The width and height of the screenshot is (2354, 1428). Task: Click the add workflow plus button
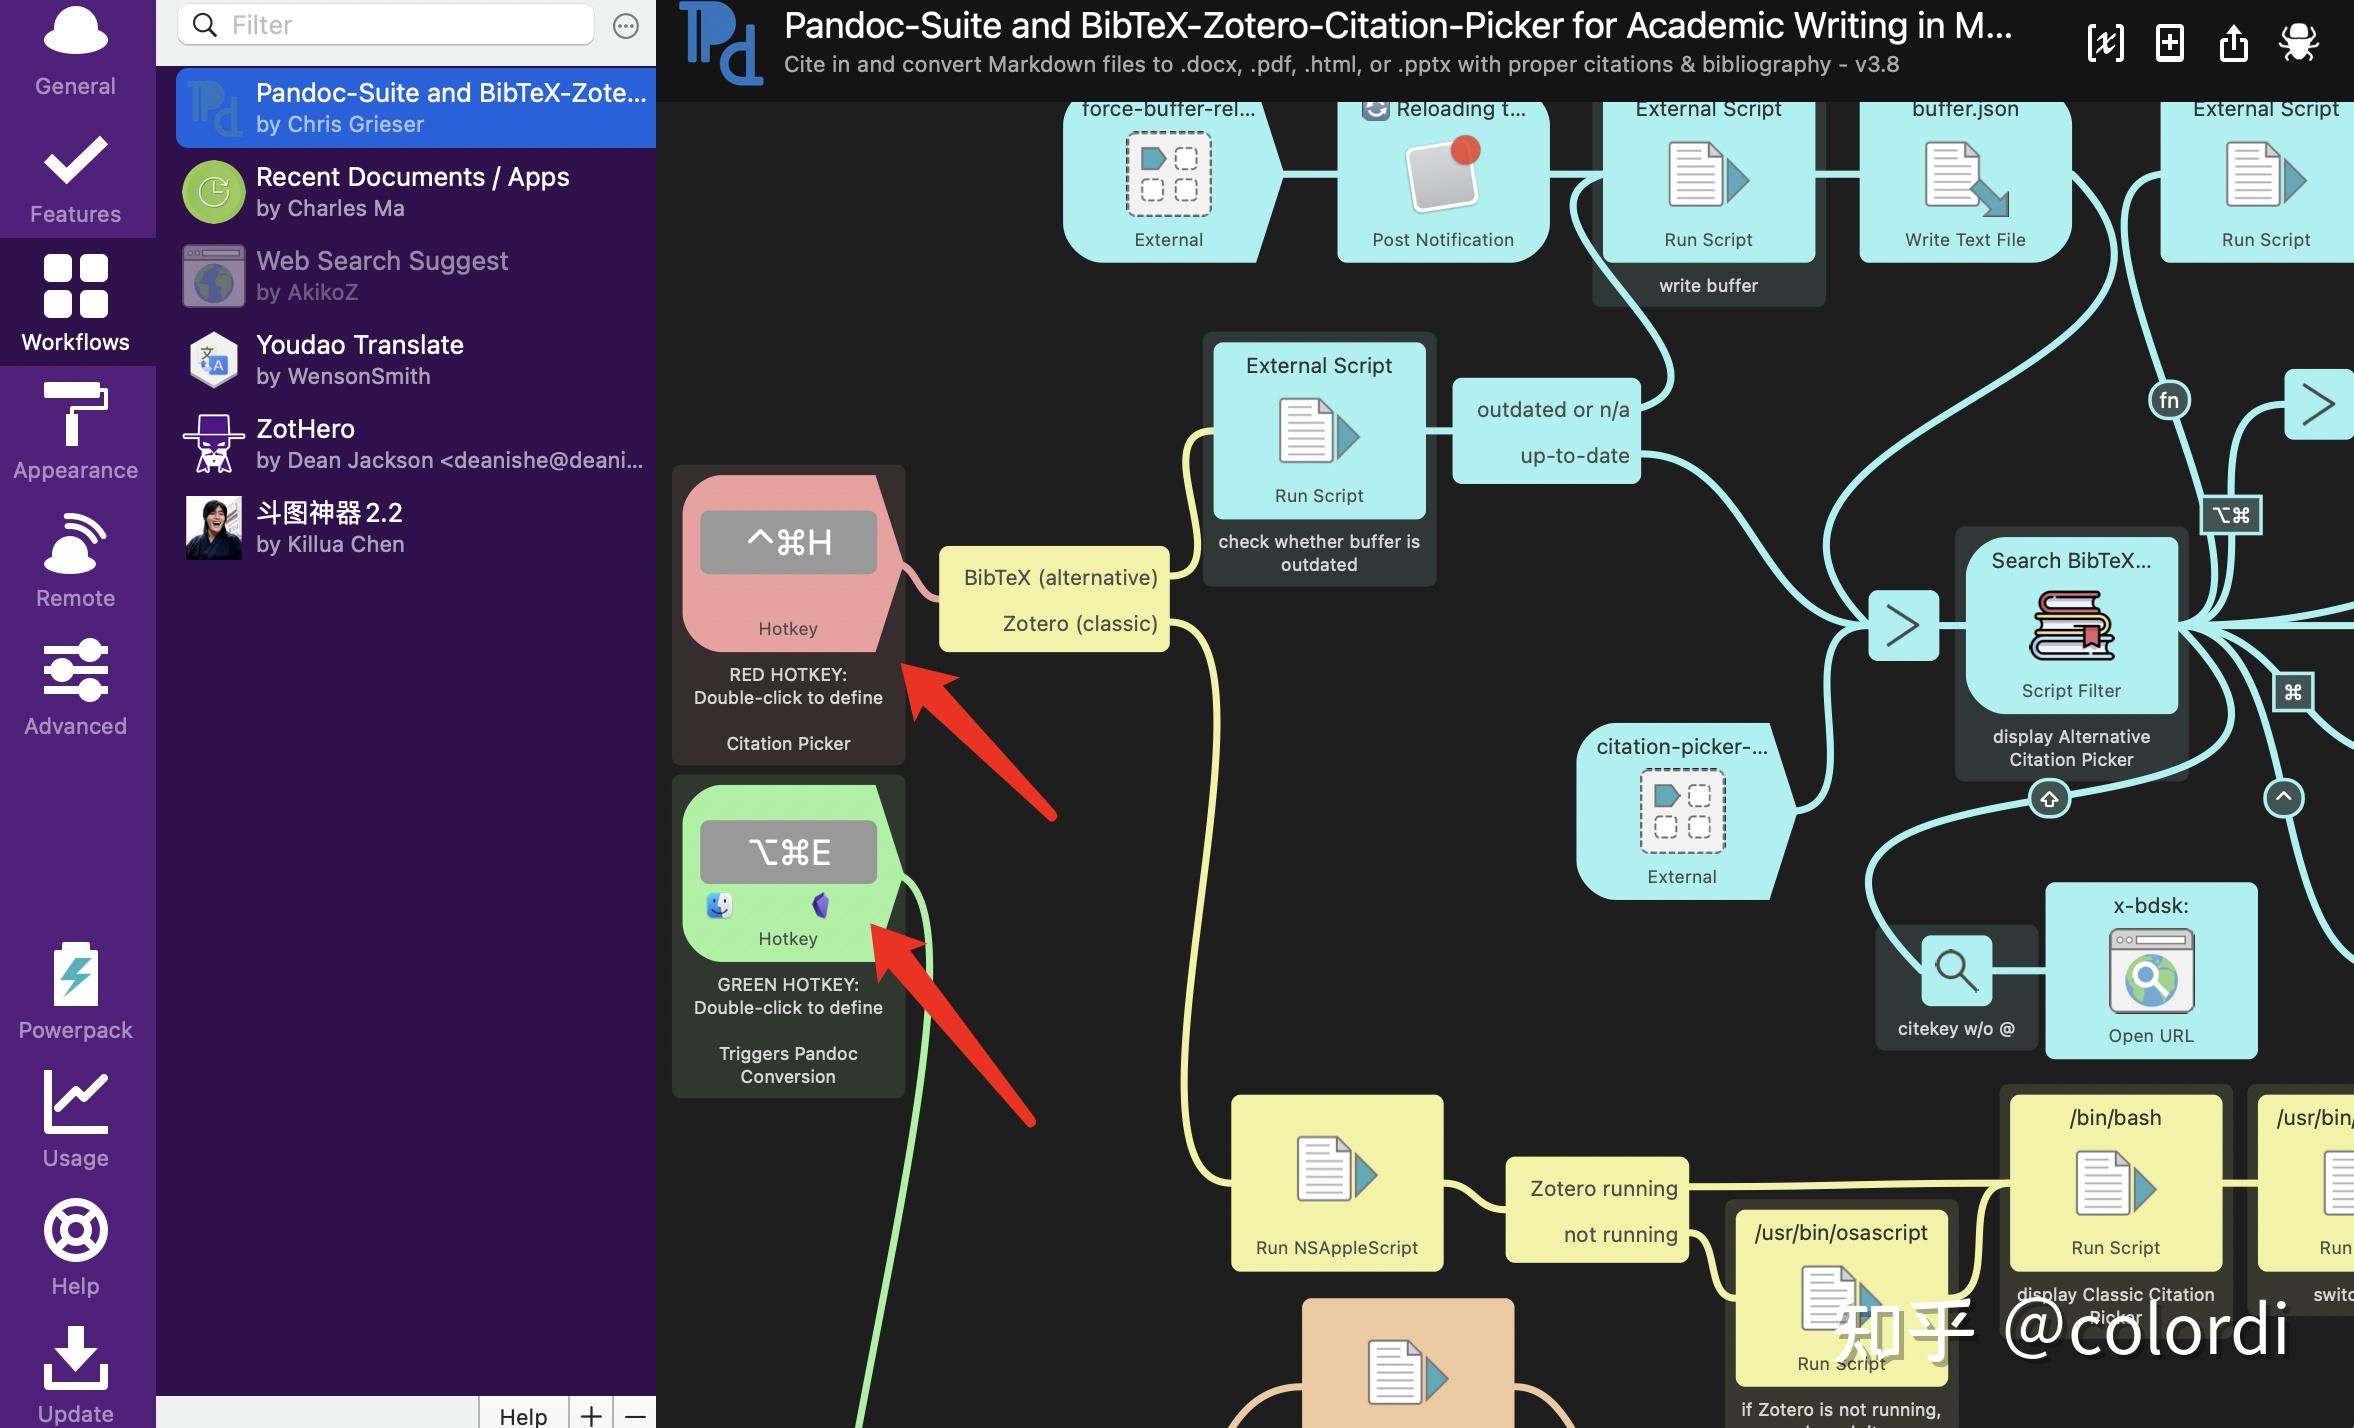pyautogui.click(x=591, y=1414)
